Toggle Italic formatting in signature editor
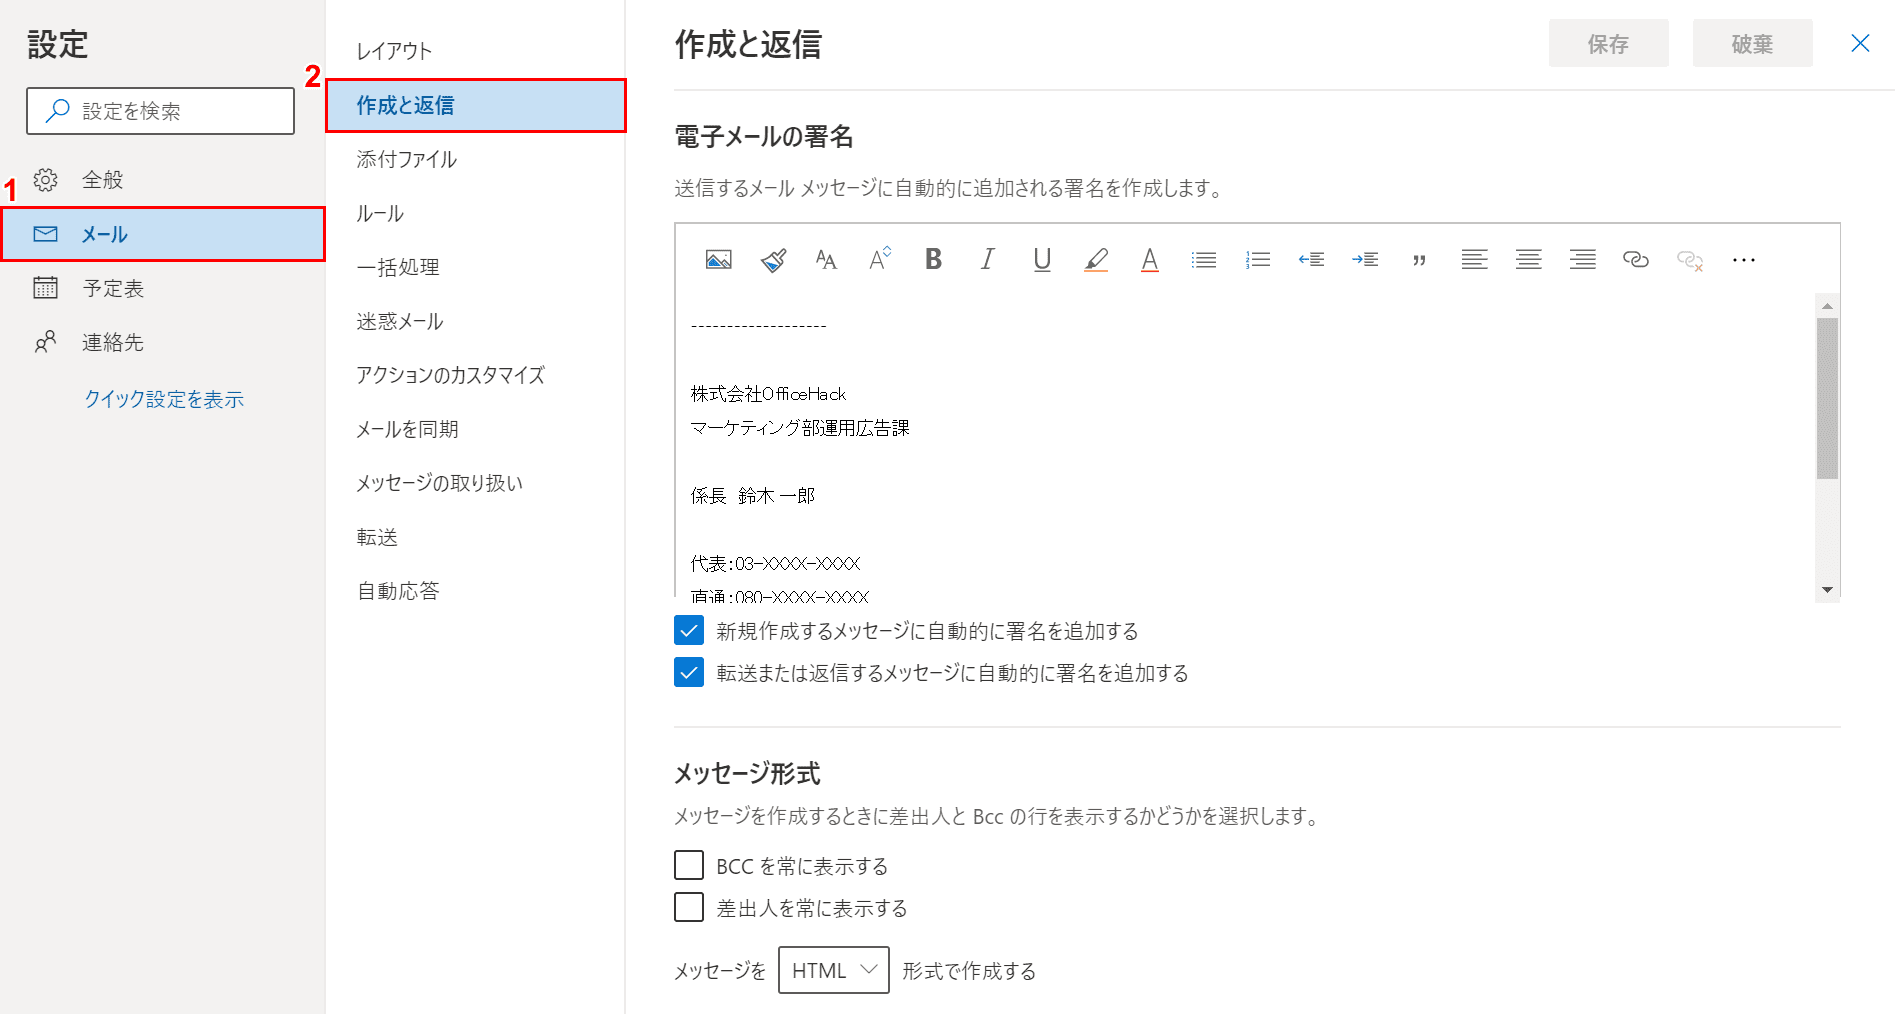The height and width of the screenshot is (1014, 1895). pyautogui.click(x=987, y=260)
